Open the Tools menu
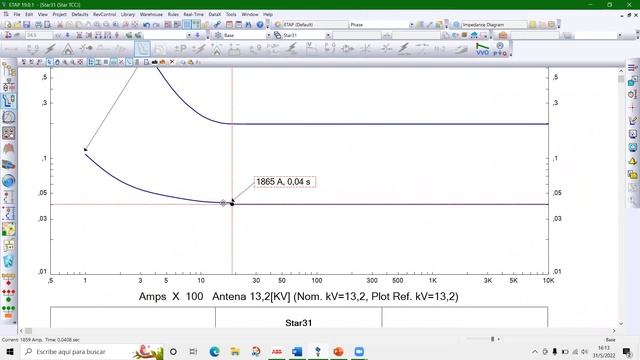 [x=231, y=14]
